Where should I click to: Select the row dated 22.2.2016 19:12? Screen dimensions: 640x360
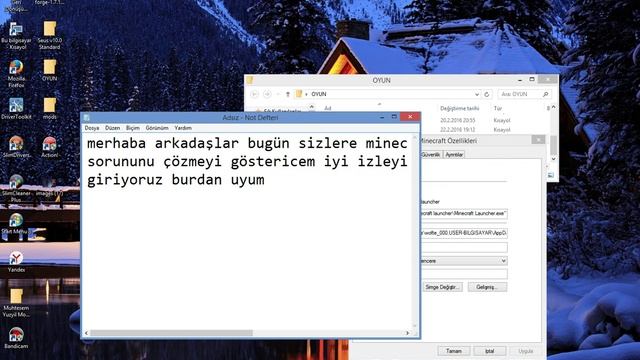[458, 130]
